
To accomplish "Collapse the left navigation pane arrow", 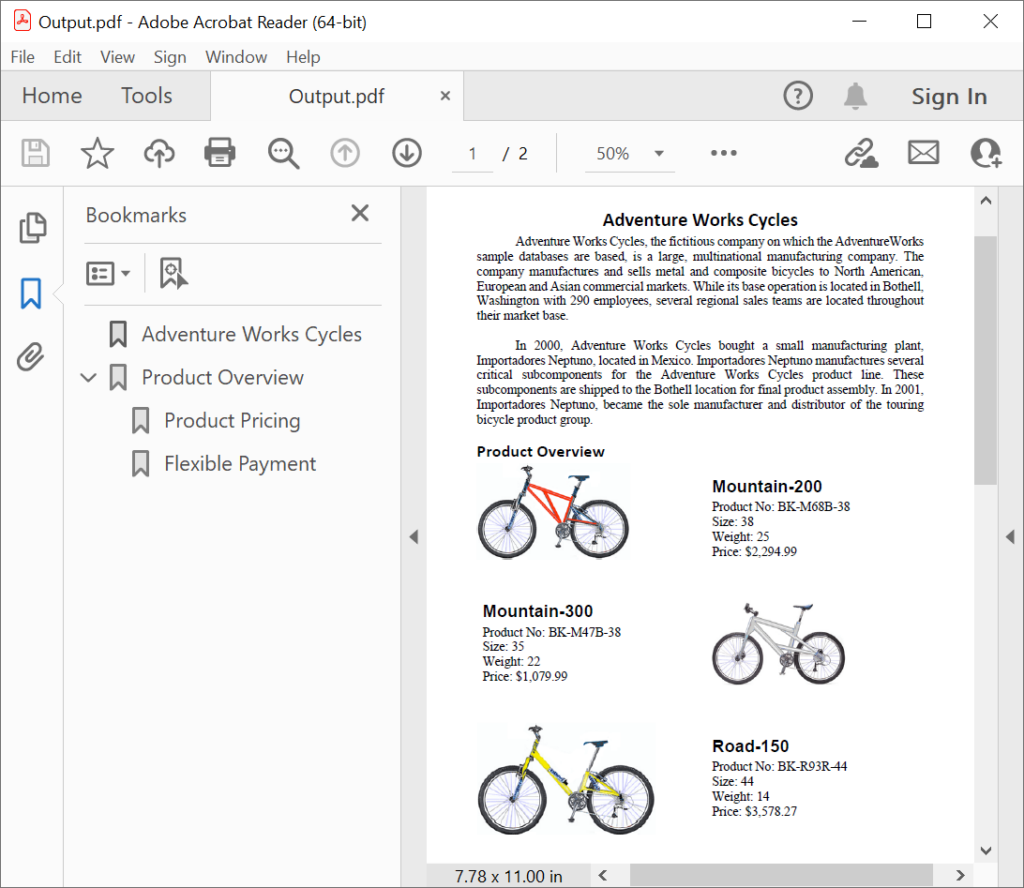I will coord(413,537).
